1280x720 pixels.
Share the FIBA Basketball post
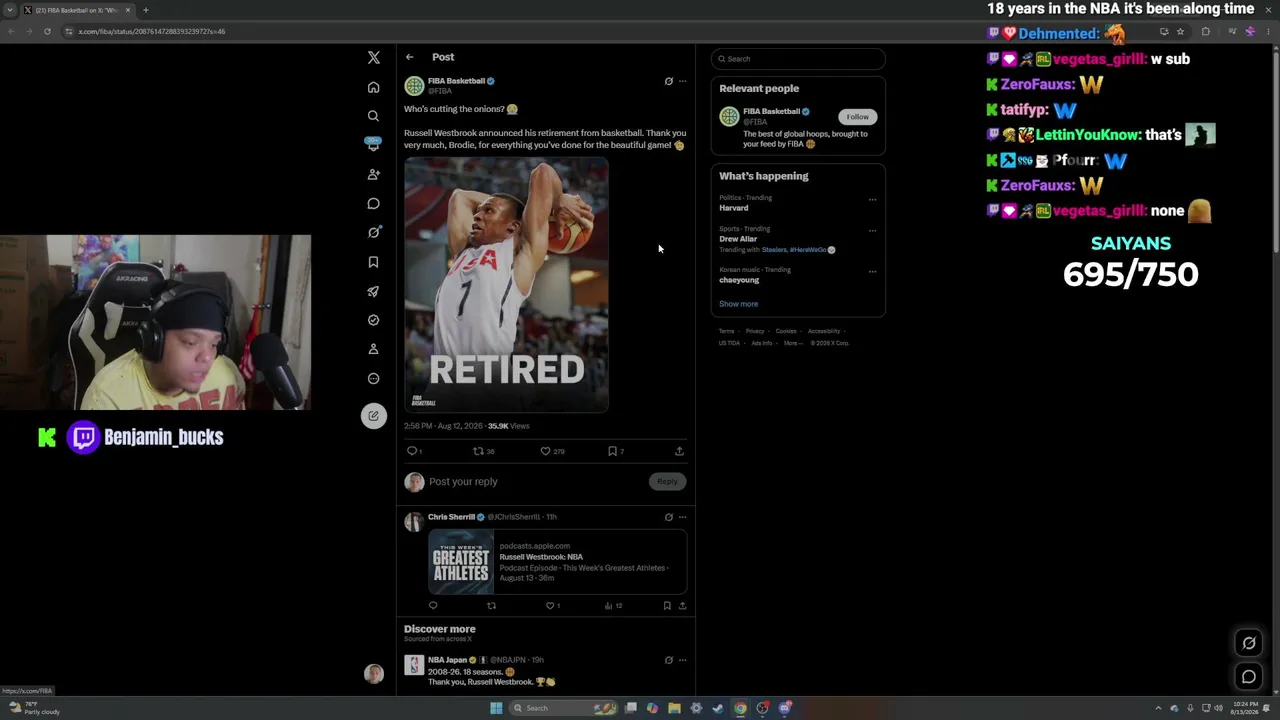tap(679, 451)
